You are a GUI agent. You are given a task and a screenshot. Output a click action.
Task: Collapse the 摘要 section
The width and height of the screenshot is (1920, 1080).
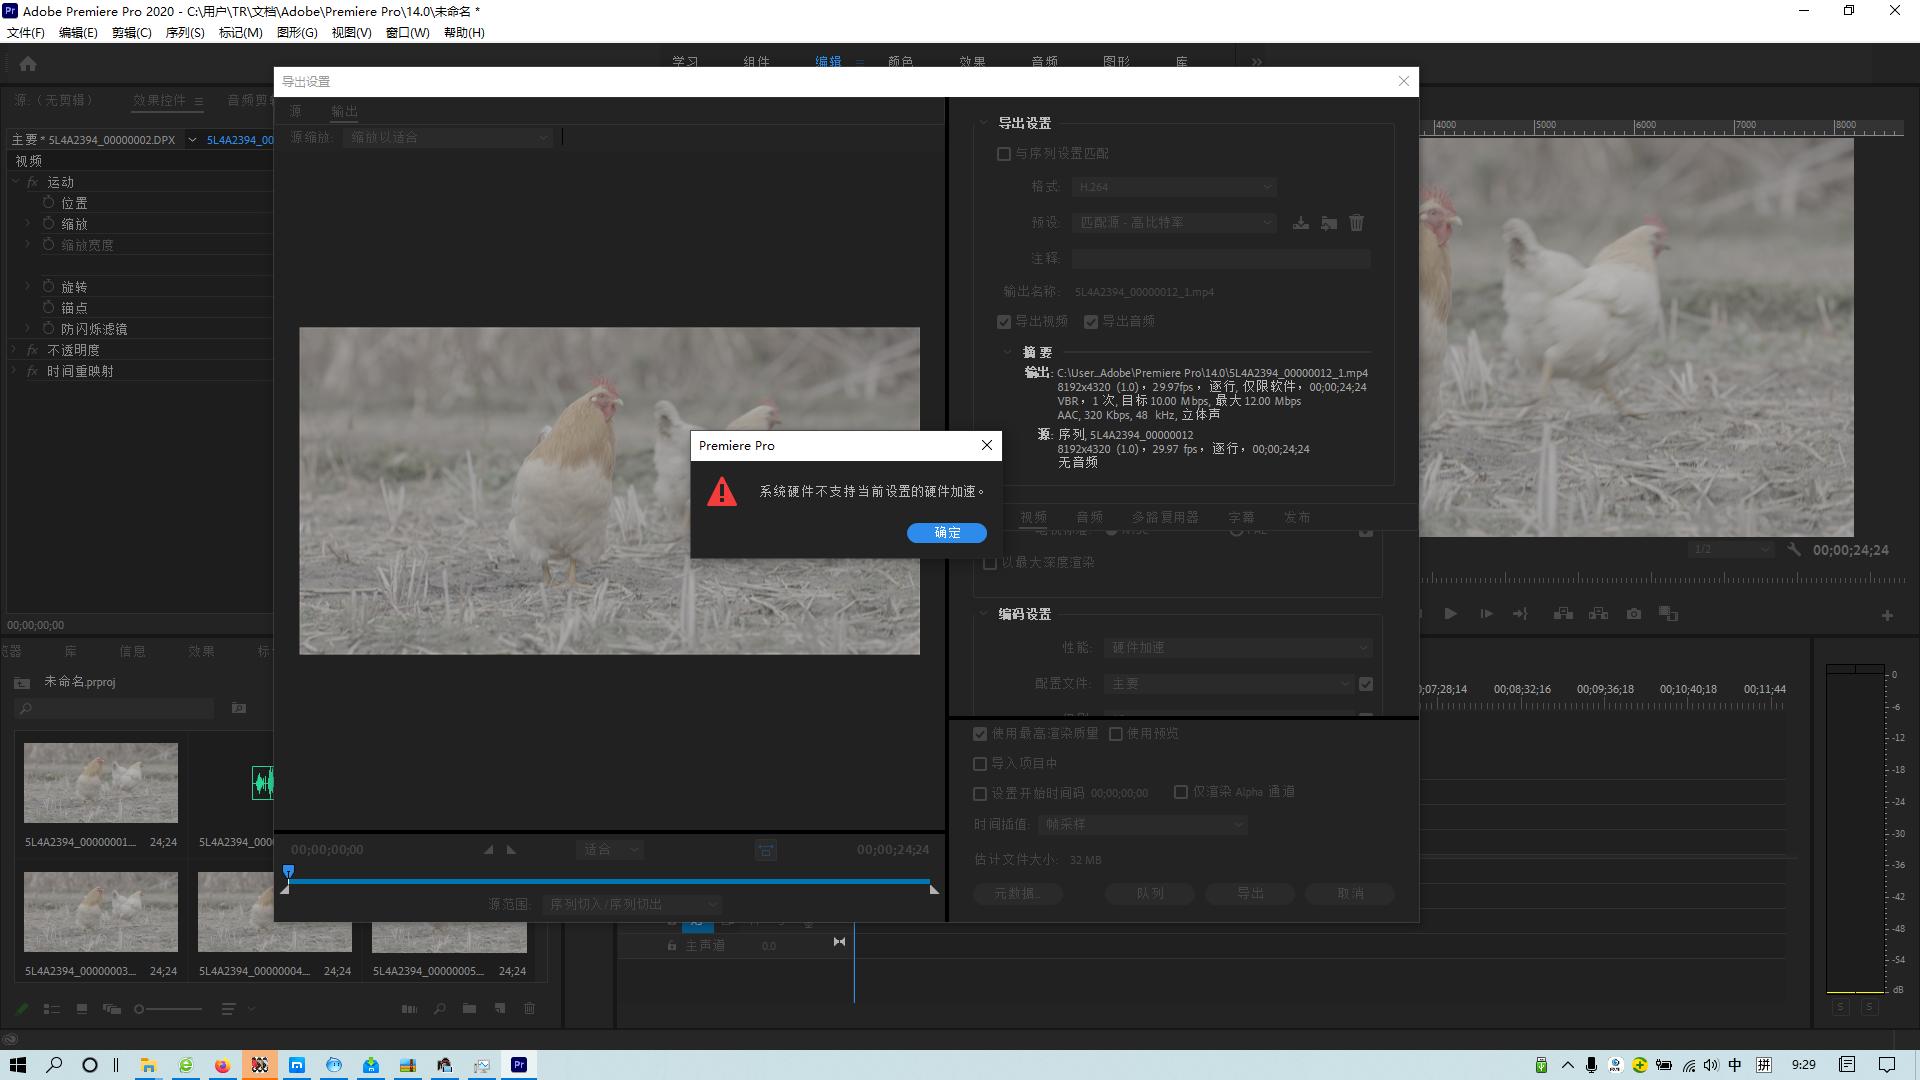point(1007,352)
